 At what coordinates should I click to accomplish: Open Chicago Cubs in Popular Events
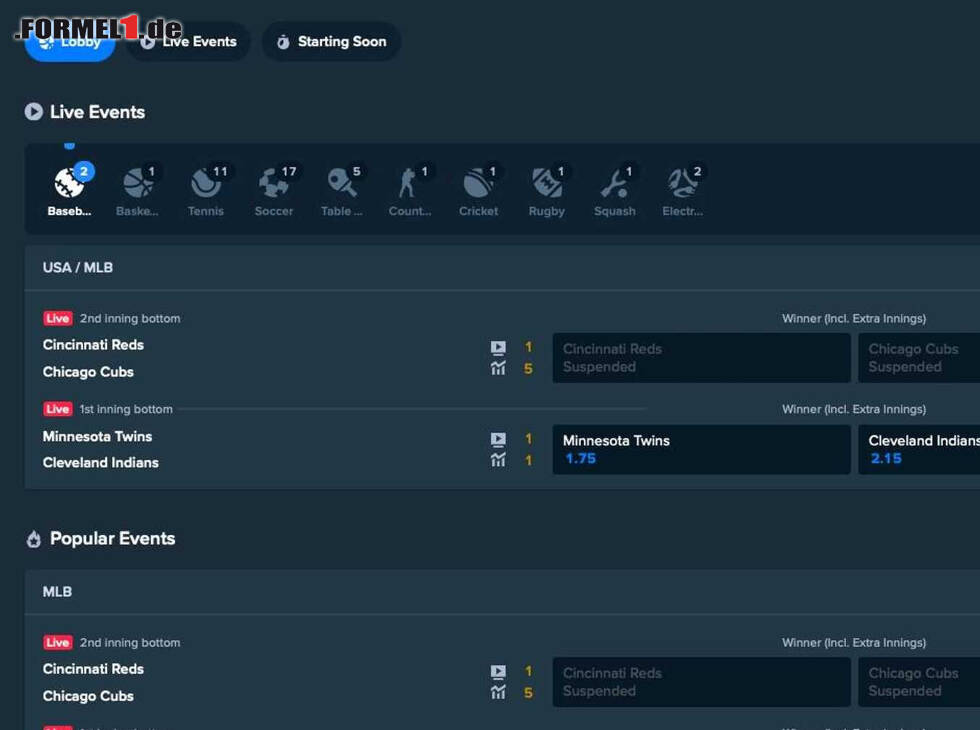tap(88, 696)
